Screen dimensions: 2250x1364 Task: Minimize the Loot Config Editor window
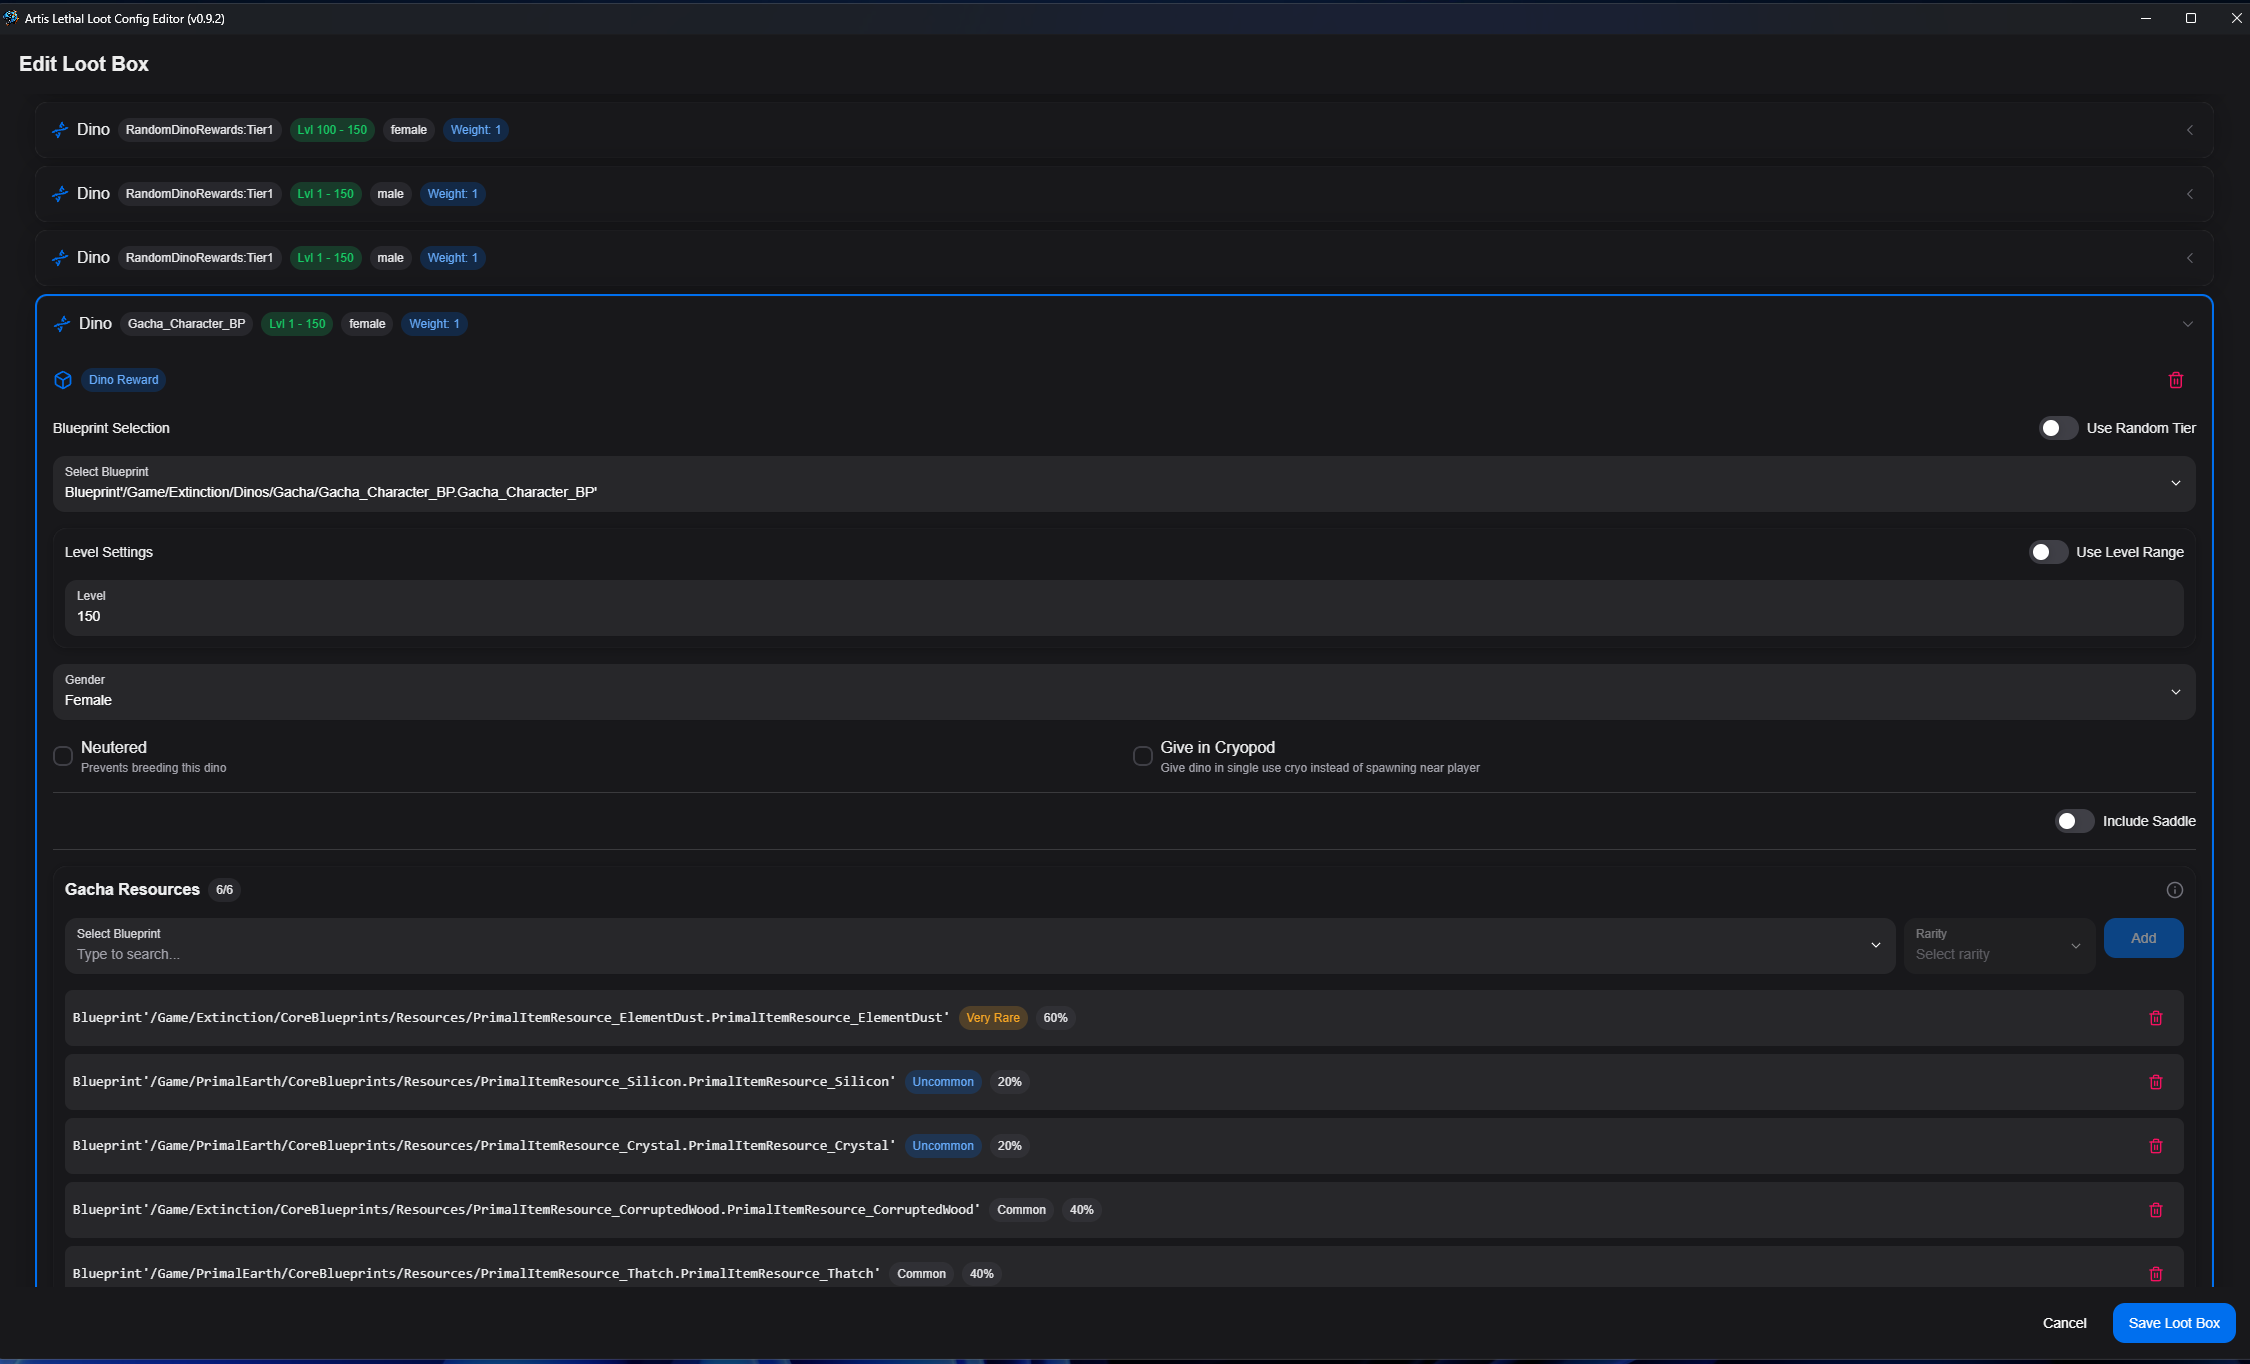2145,18
